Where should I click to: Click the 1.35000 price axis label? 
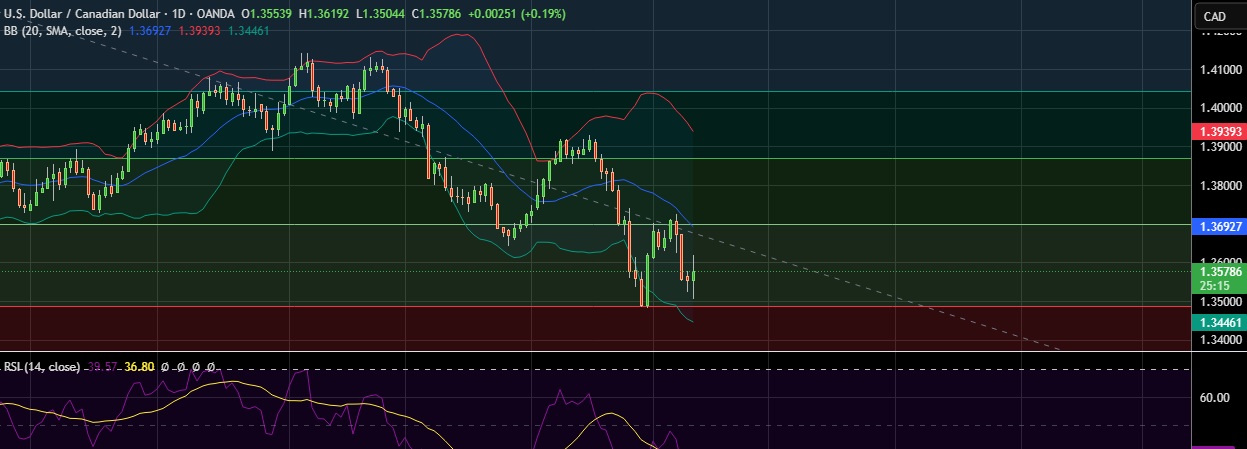[1222, 302]
